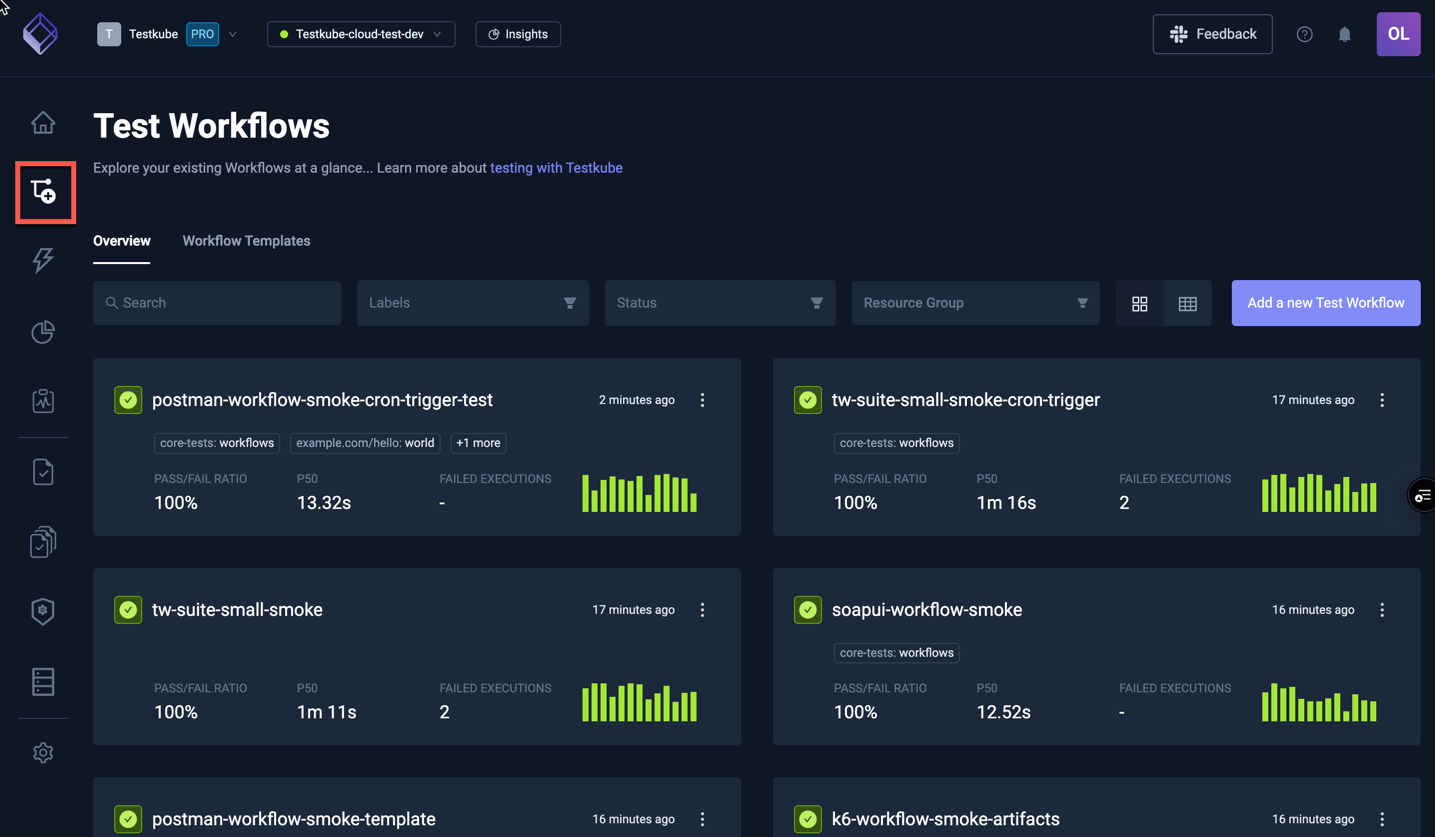Select the executions stacked-documents sidebar icon

[x=43, y=541]
